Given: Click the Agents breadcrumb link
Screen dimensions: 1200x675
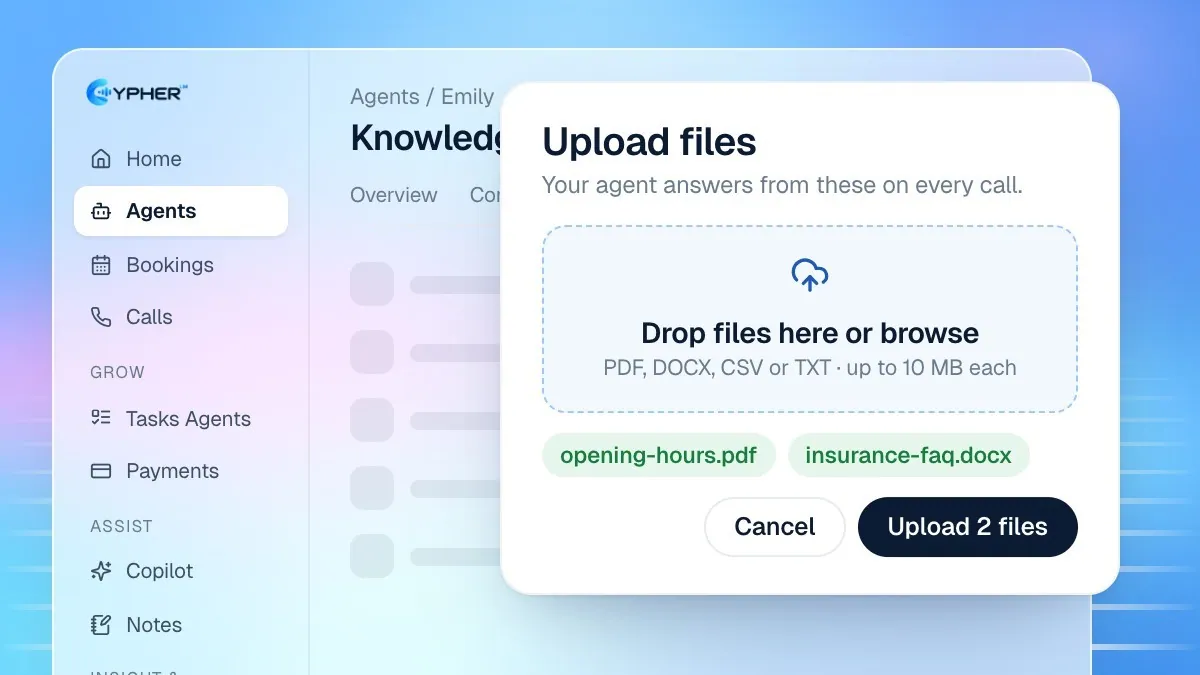Looking at the screenshot, I should coord(385,97).
